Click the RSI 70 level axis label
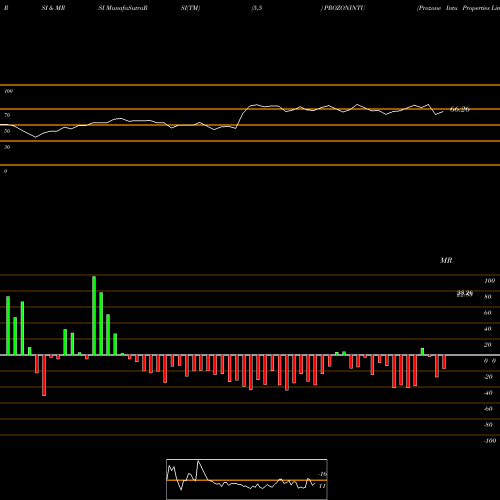Screen dimensions: 500x500 tap(7, 115)
